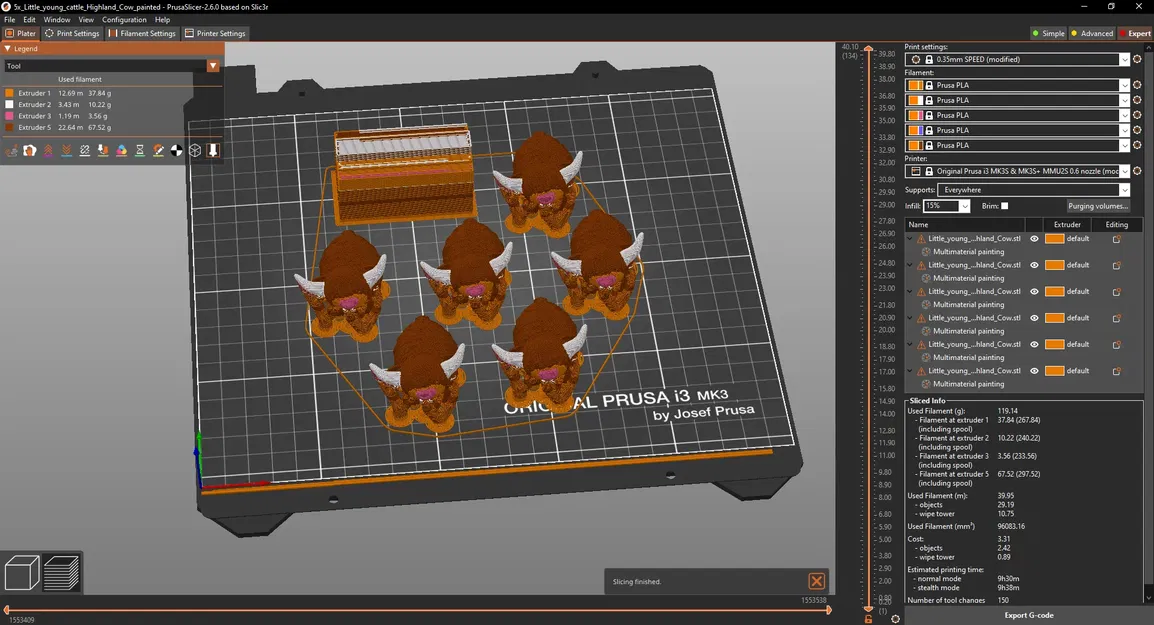Viewport: 1154px width, 625px height.
Task: Toggle Seams visibility icon in legend
Action: (x=85, y=150)
